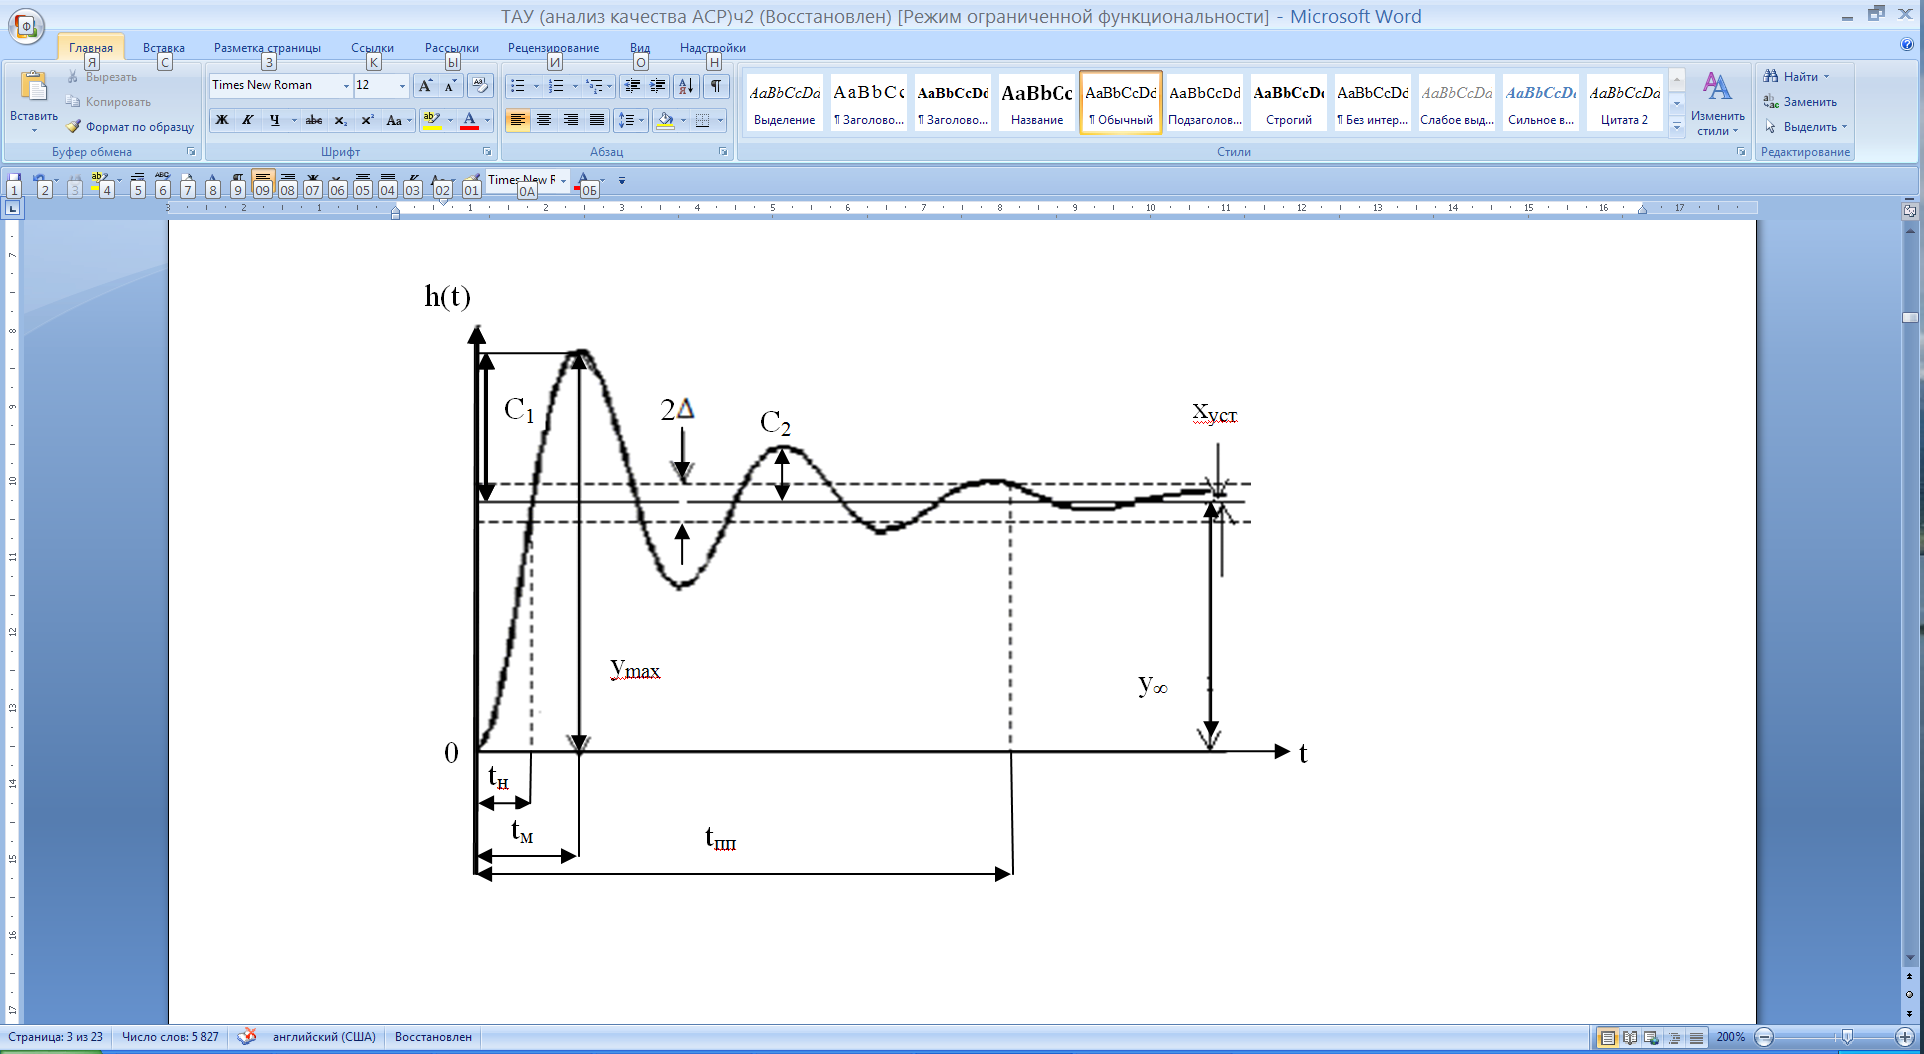
Task: Click Найти (Find) button
Action: 1796,77
